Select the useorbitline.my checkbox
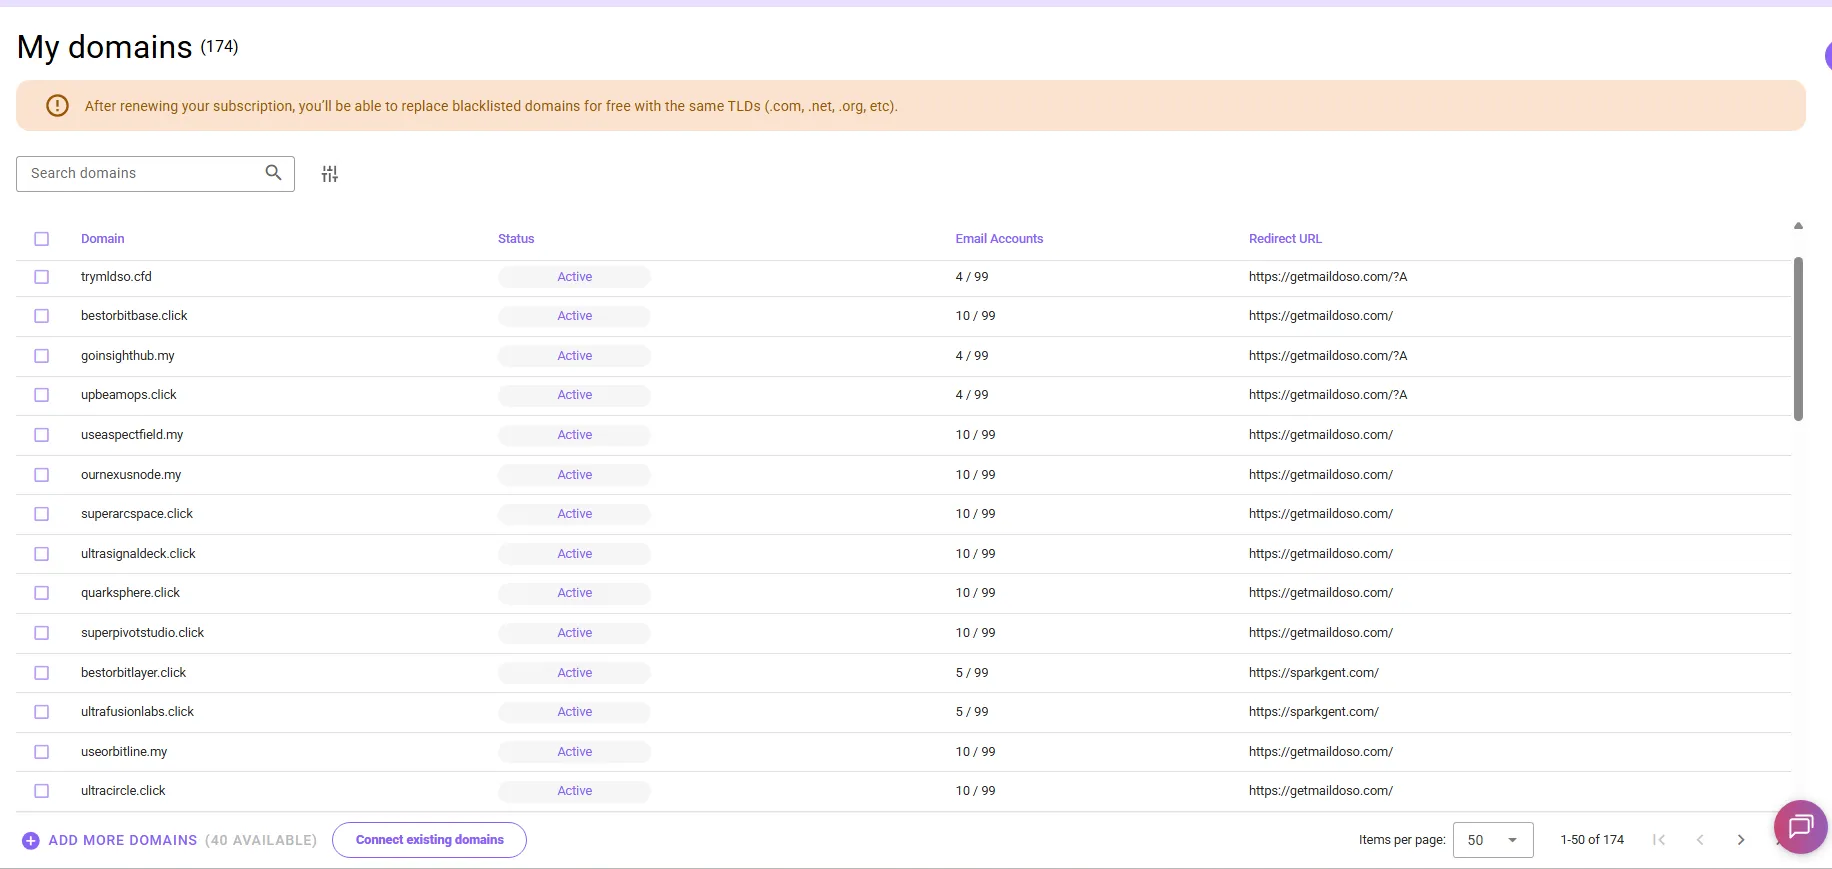The height and width of the screenshot is (869, 1832). point(41,752)
